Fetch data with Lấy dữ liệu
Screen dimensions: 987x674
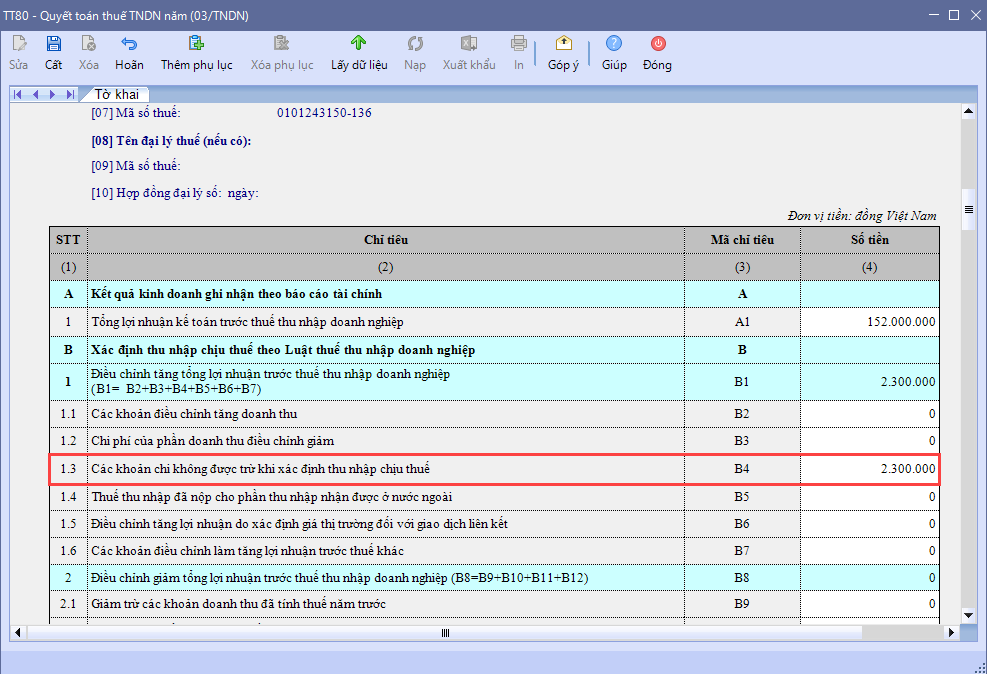[359, 52]
